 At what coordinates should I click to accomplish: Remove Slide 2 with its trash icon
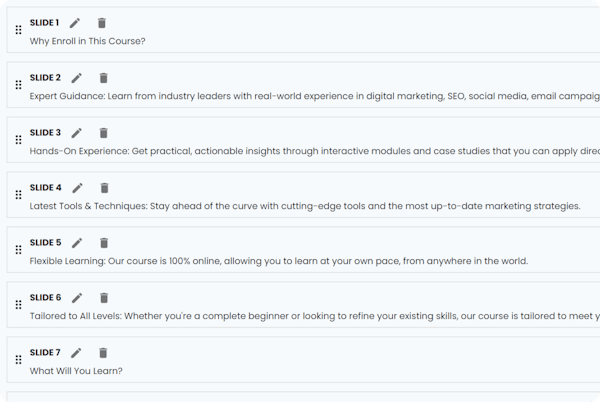click(x=103, y=78)
